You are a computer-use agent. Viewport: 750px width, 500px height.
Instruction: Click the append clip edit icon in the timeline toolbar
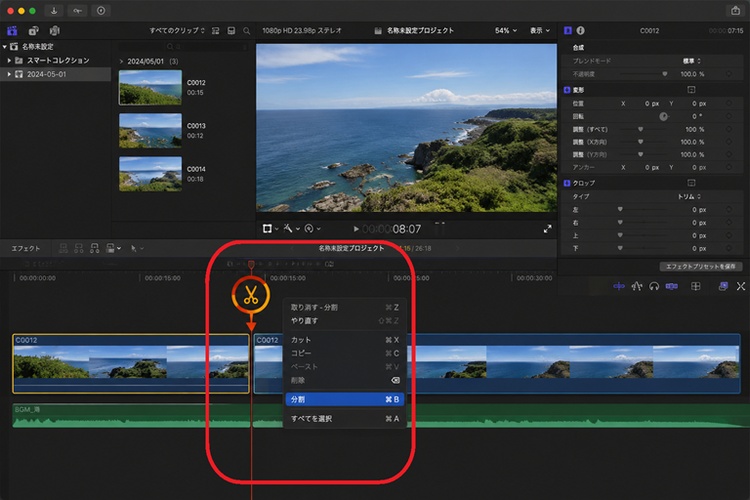(x=95, y=248)
